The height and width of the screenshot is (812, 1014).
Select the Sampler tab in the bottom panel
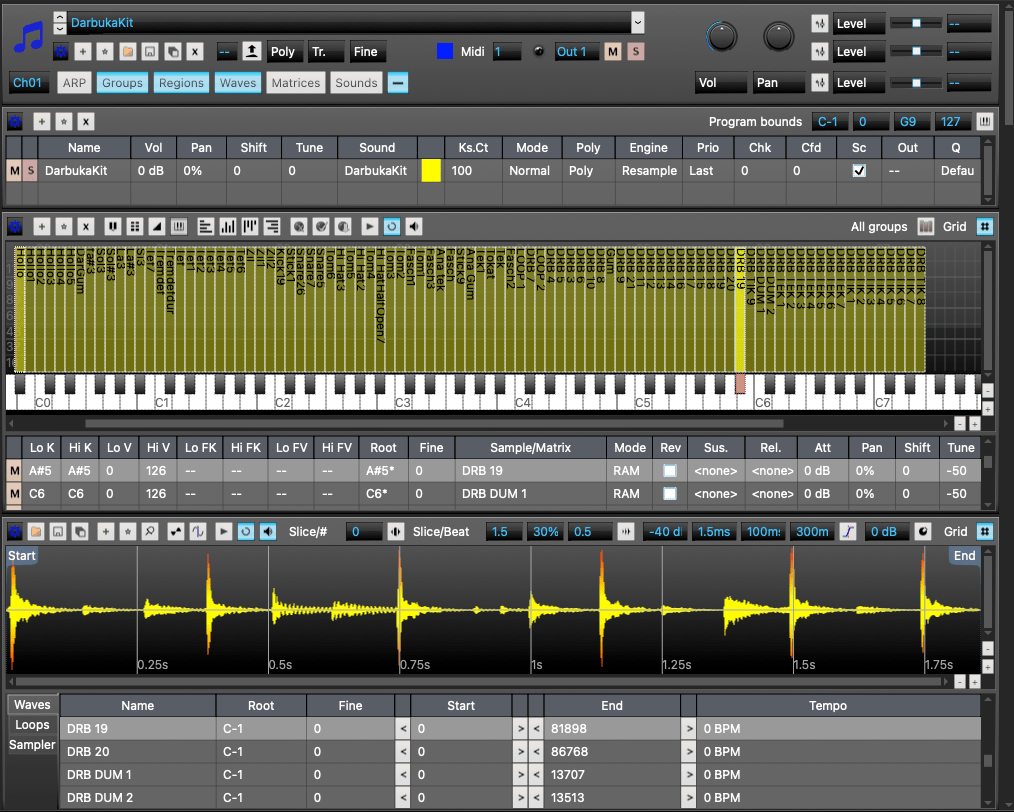click(32, 745)
